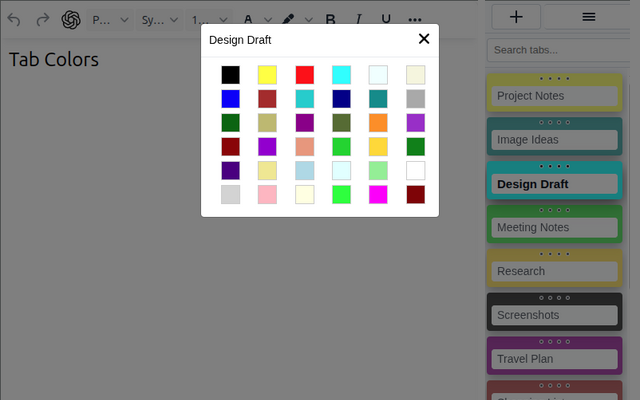Open the more options ellipsis menu

pos(415,20)
